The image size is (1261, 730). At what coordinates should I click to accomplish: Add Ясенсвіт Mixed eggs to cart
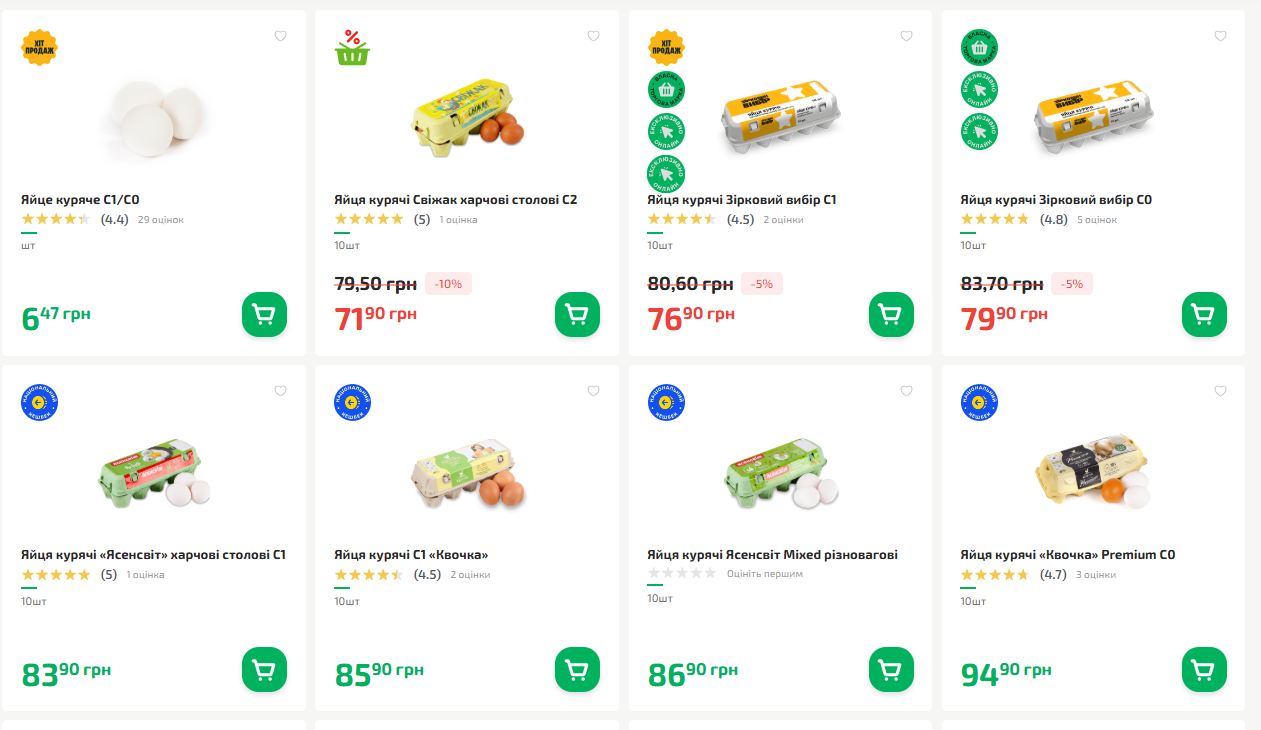(891, 669)
